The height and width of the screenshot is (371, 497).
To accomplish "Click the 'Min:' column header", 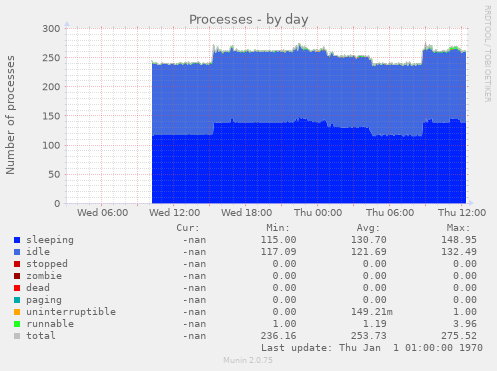I will 278,228.
